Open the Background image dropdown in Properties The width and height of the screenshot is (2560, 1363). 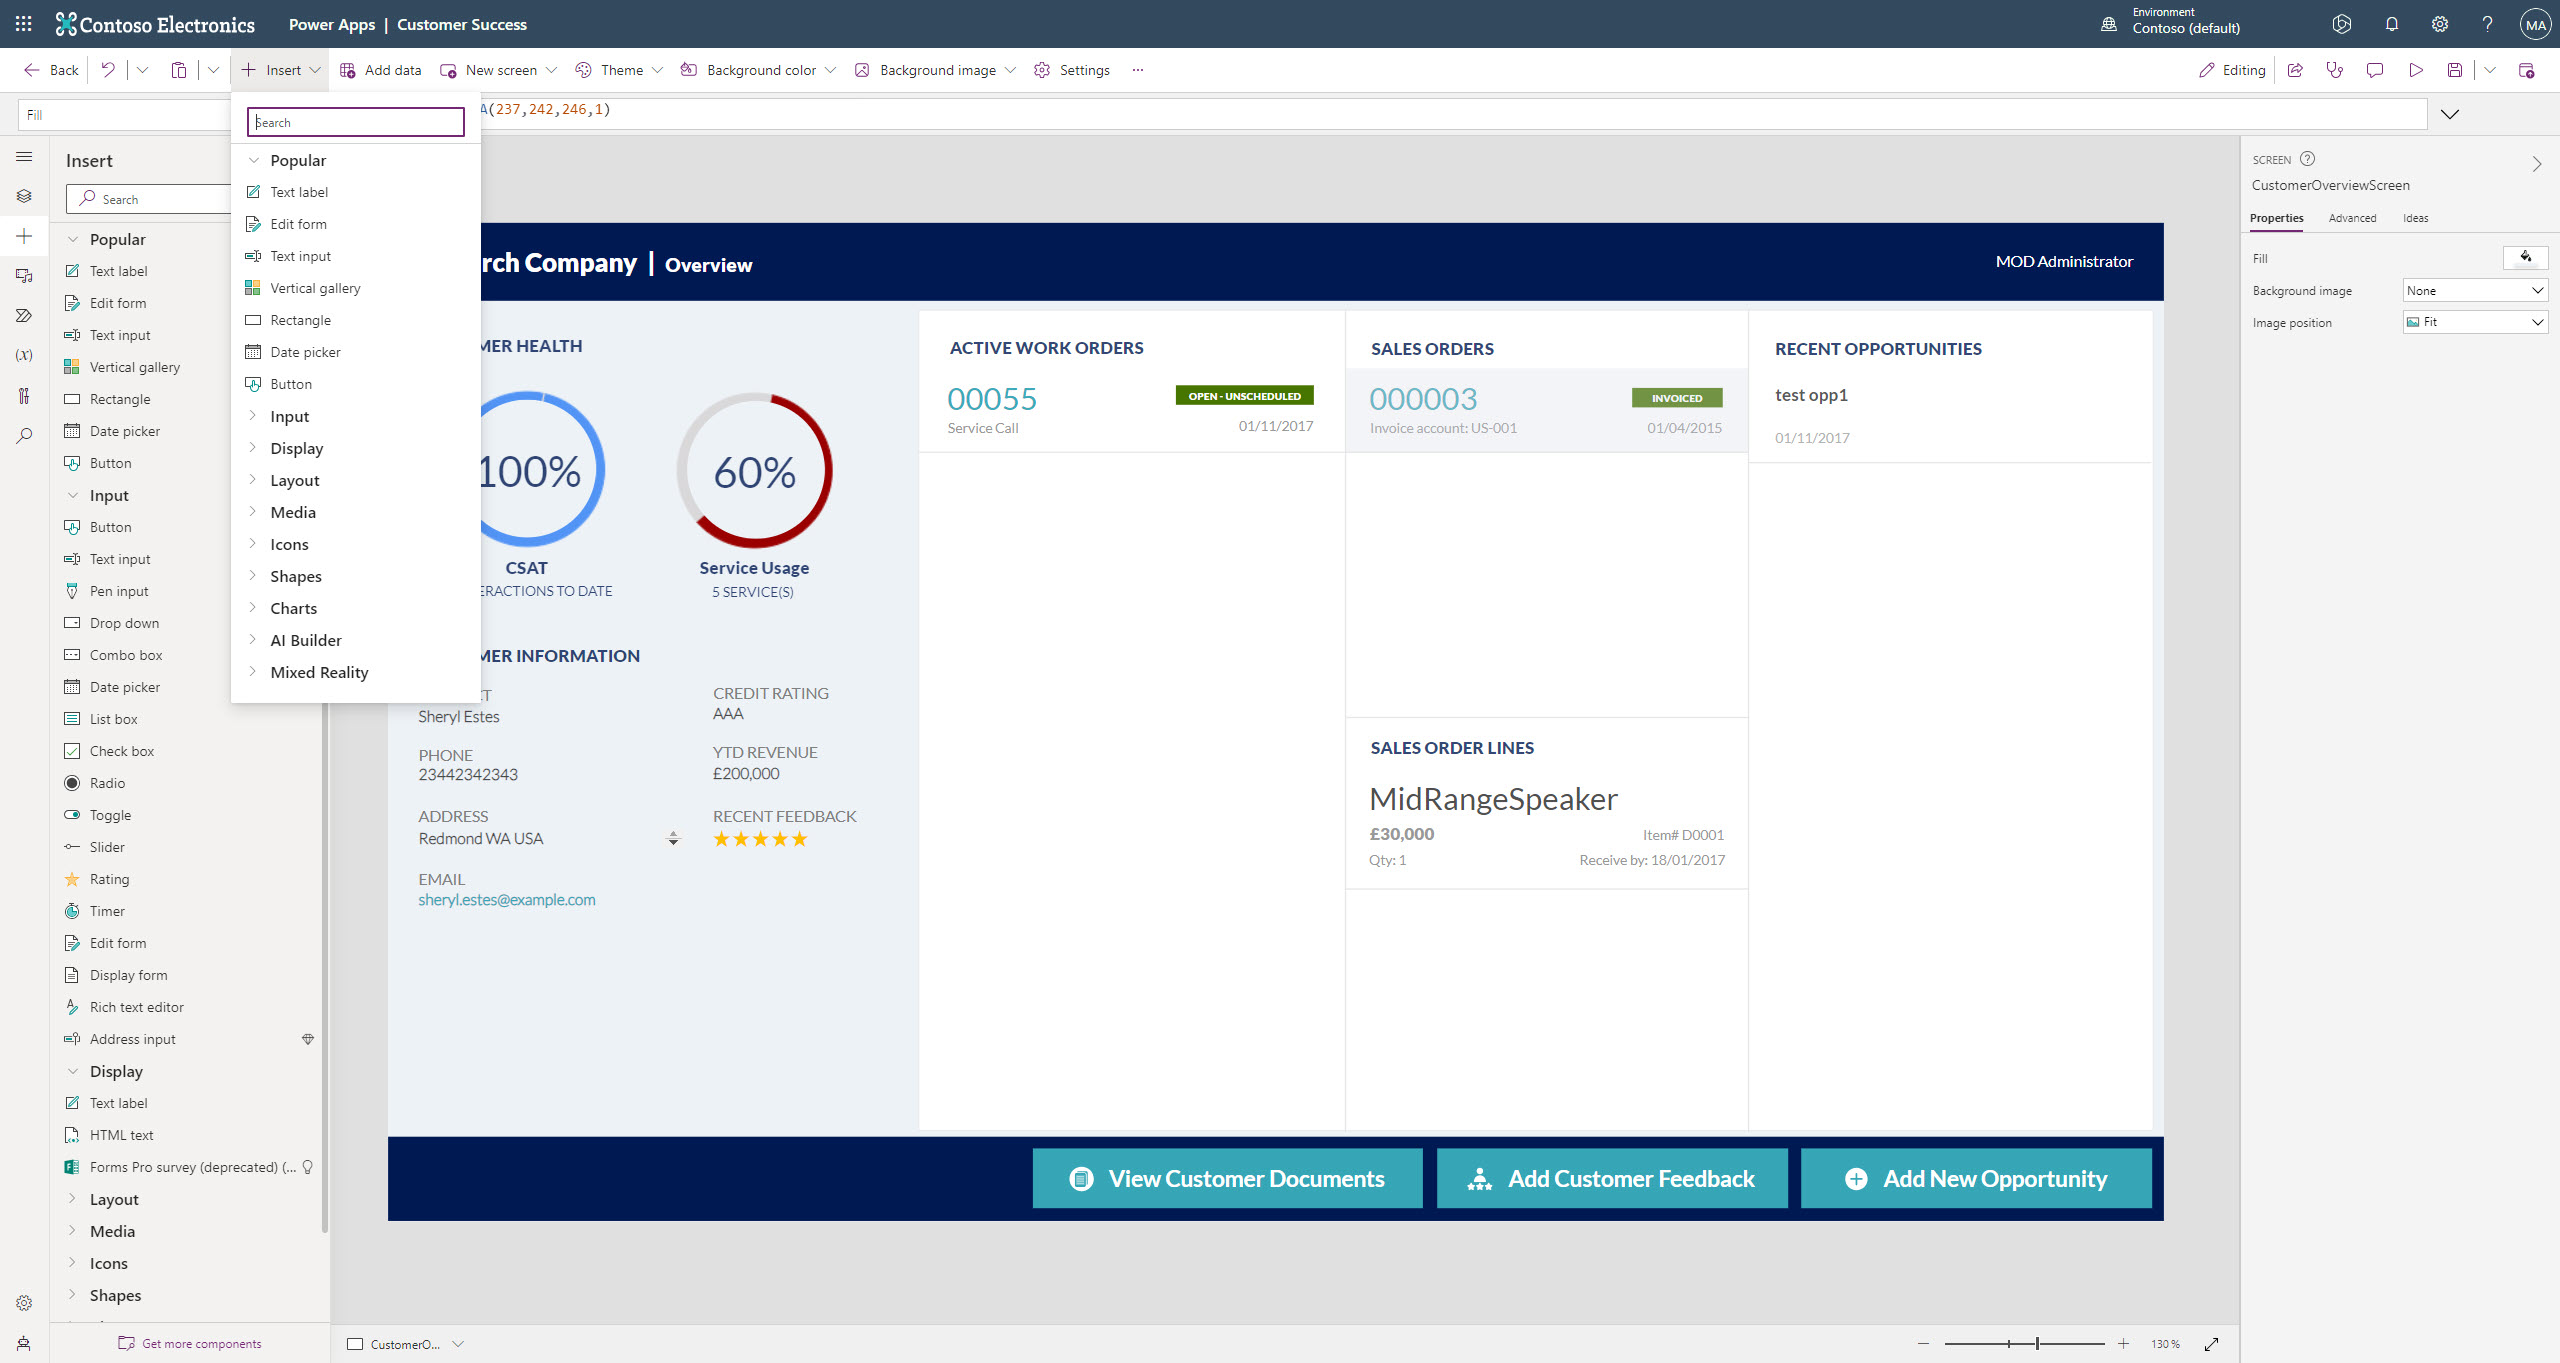point(2475,291)
